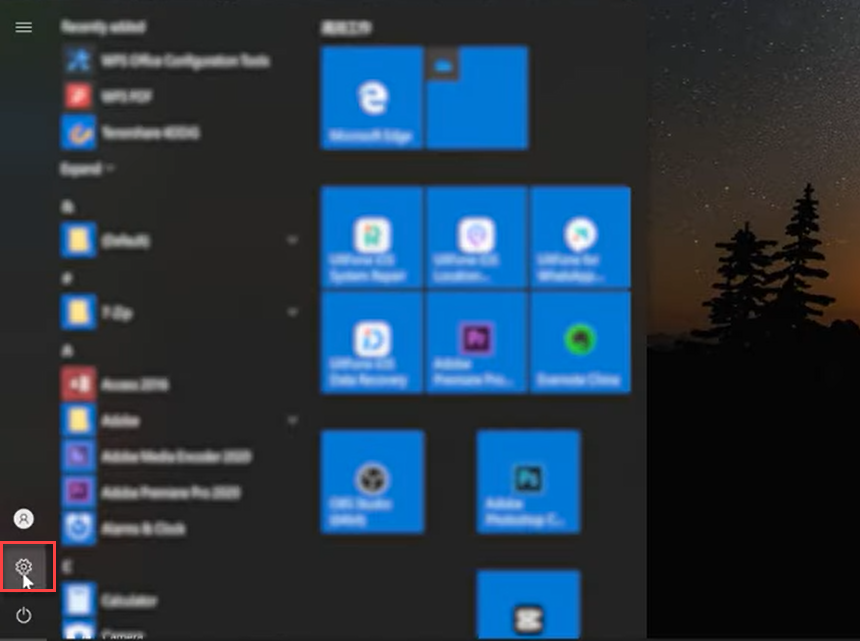Launch Adobe Media Encoder 2020
860x641 pixels.
[x=157, y=456]
